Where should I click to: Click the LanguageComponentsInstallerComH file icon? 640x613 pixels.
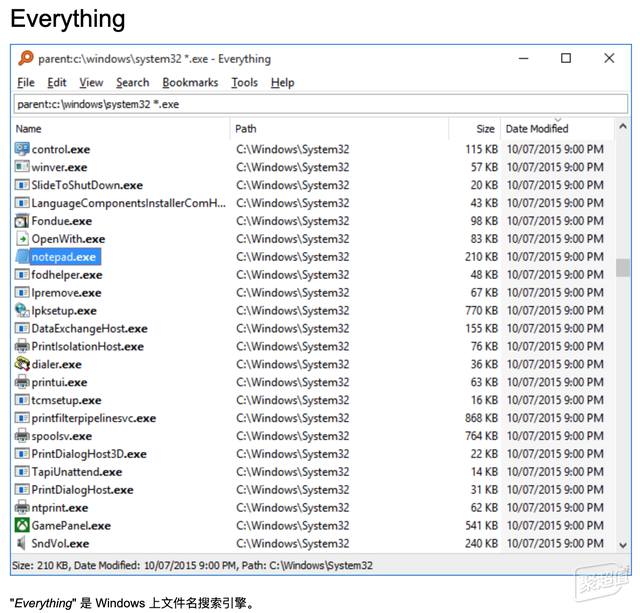click(x=22, y=203)
